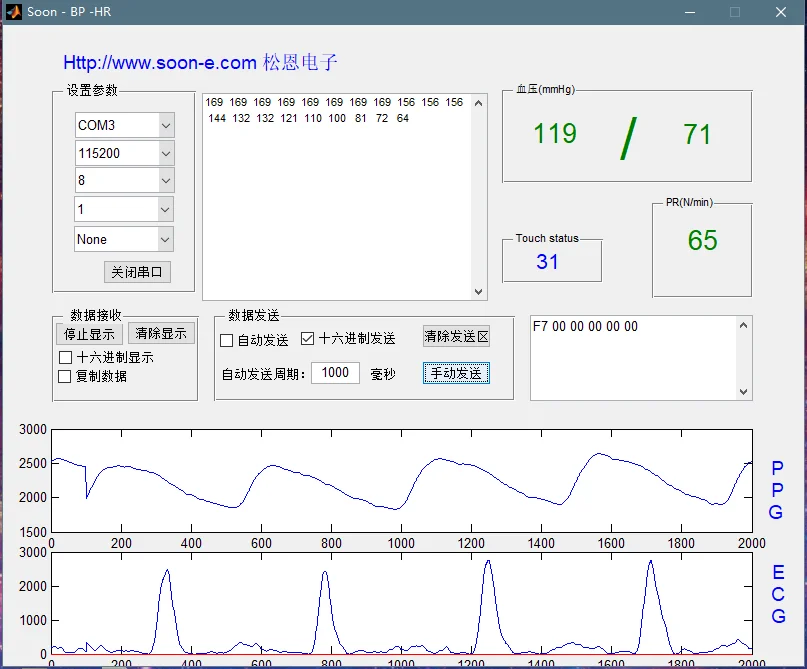Click the pulse rate value 65
Image resolution: width=807 pixels, height=669 pixels.
coord(703,240)
